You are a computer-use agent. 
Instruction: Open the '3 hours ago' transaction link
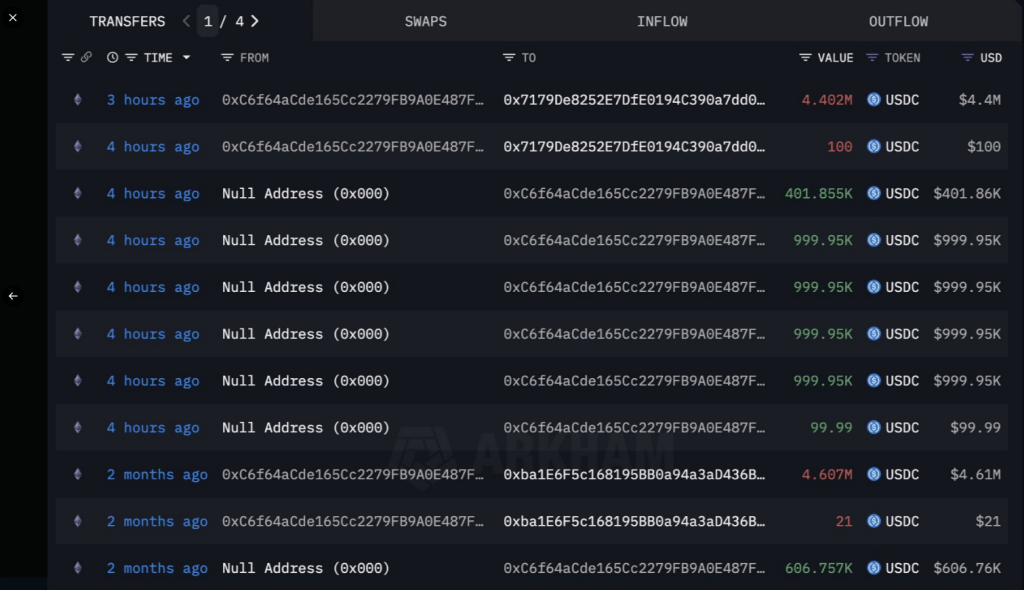(x=153, y=100)
